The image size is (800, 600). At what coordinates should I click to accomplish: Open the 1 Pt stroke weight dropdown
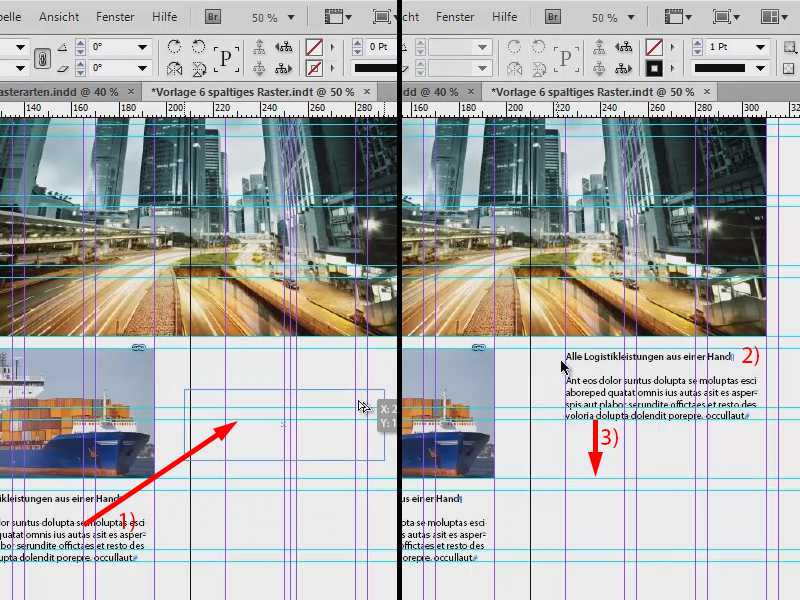(x=762, y=47)
